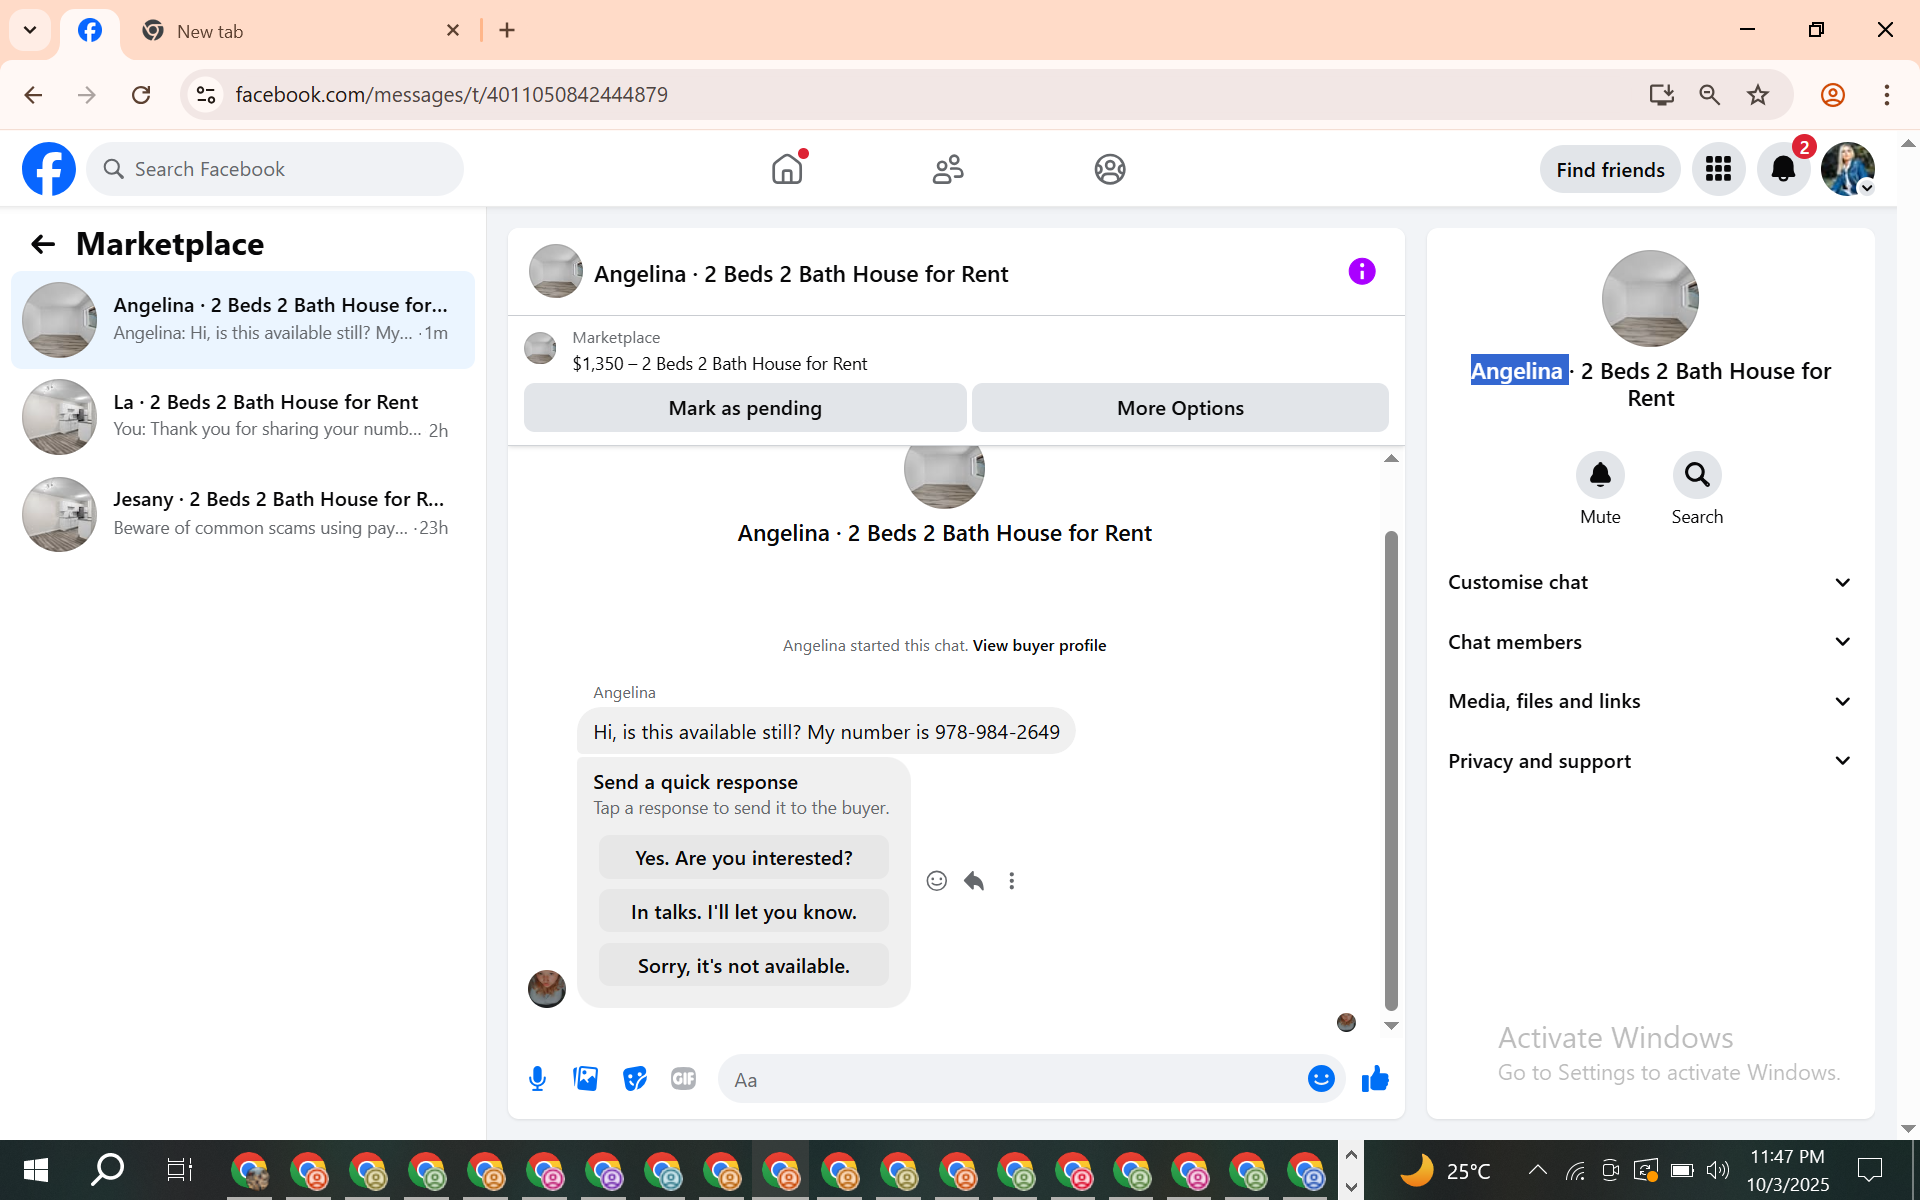1920x1200 pixels.
Task: Show hidden system tray icons
Action: [x=1538, y=1170]
